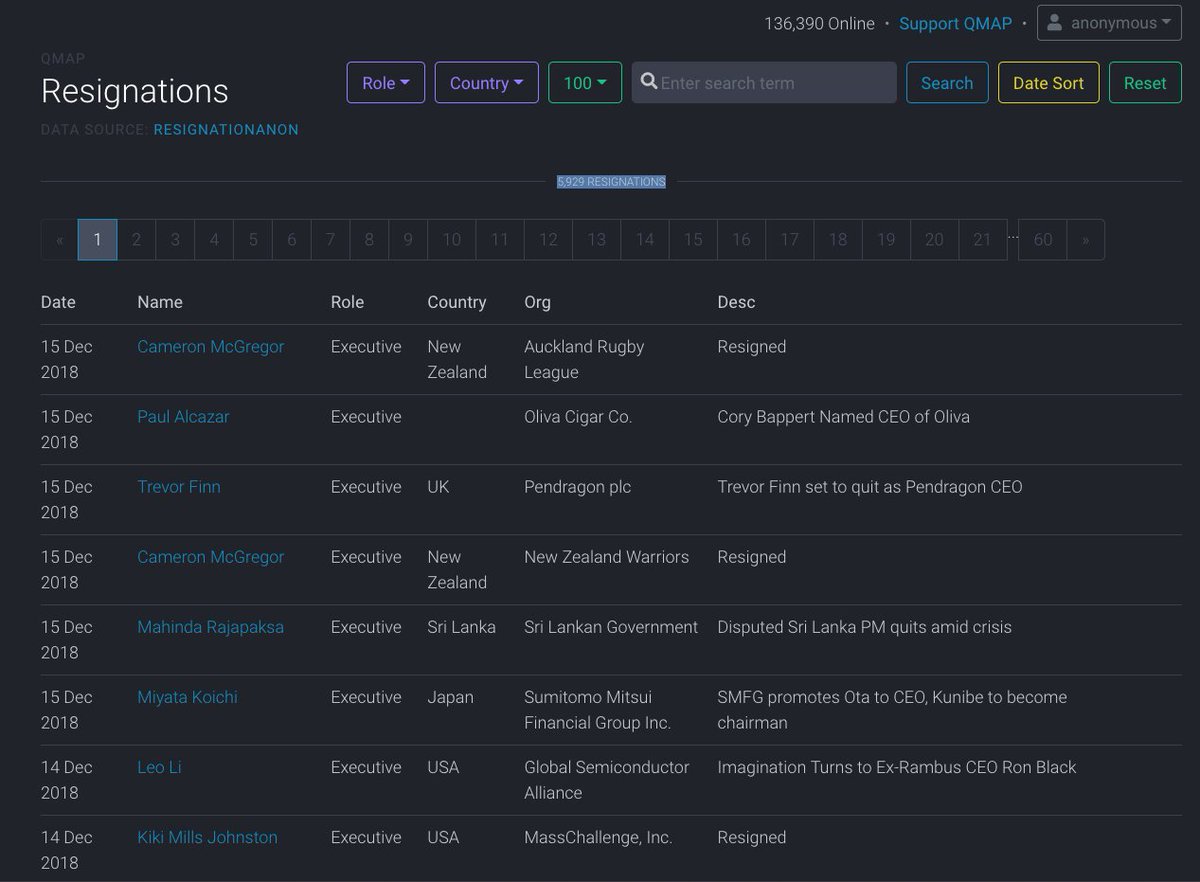Jump to page 16
Screen dimensions: 1200x882
tap(741, 240)
